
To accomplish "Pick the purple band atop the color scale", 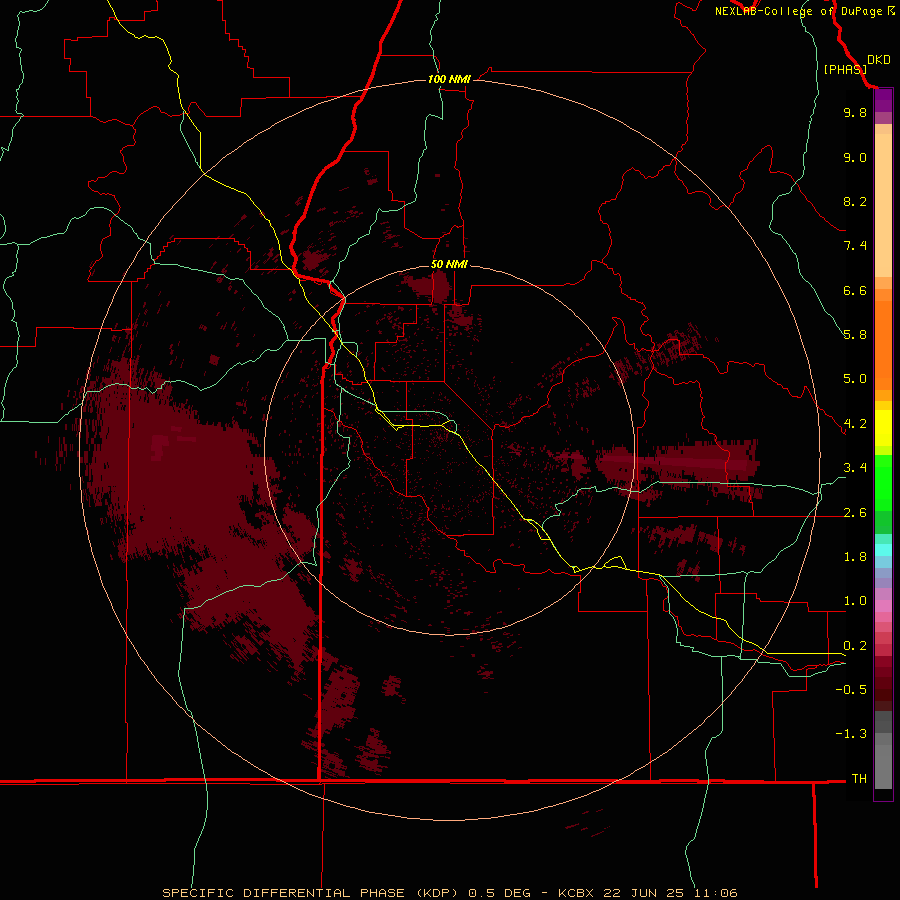I will pos(883,100).
